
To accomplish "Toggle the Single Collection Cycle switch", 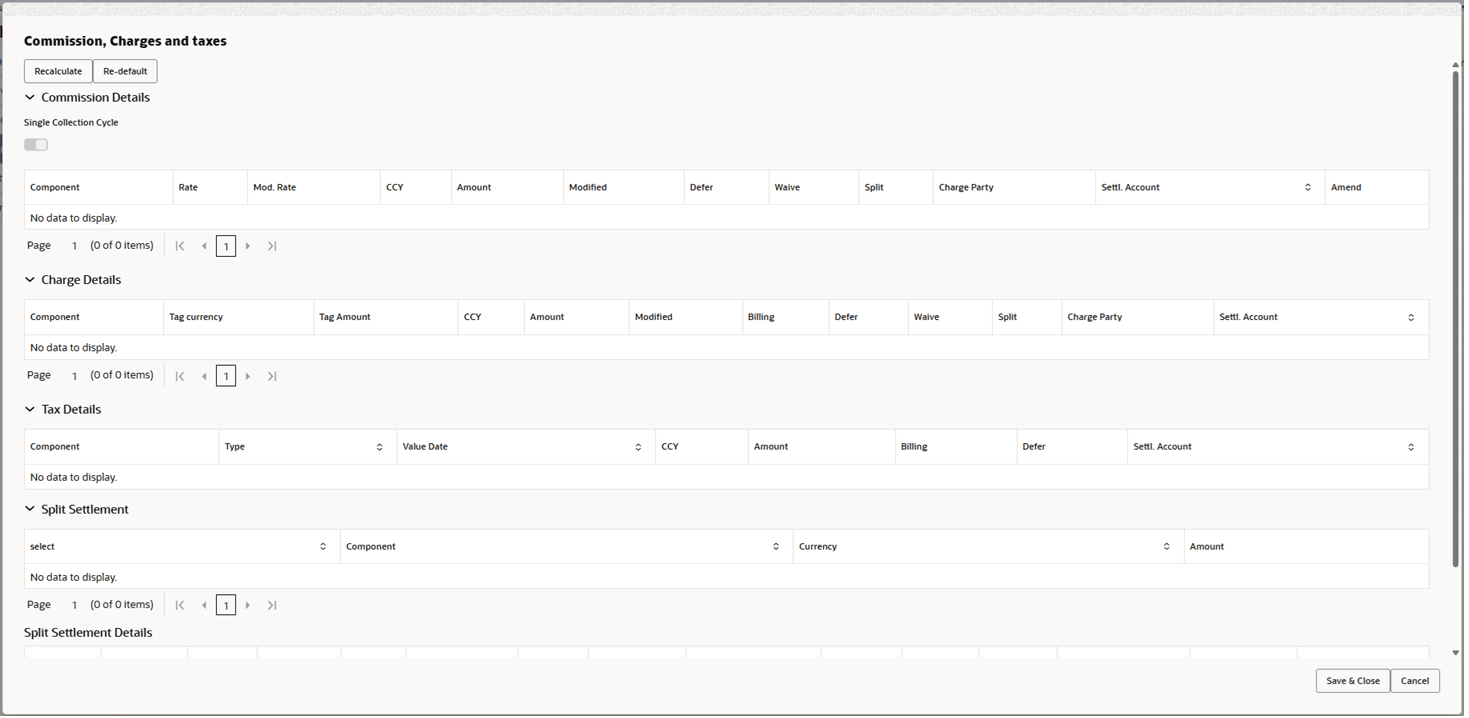I will coord(35,144).
